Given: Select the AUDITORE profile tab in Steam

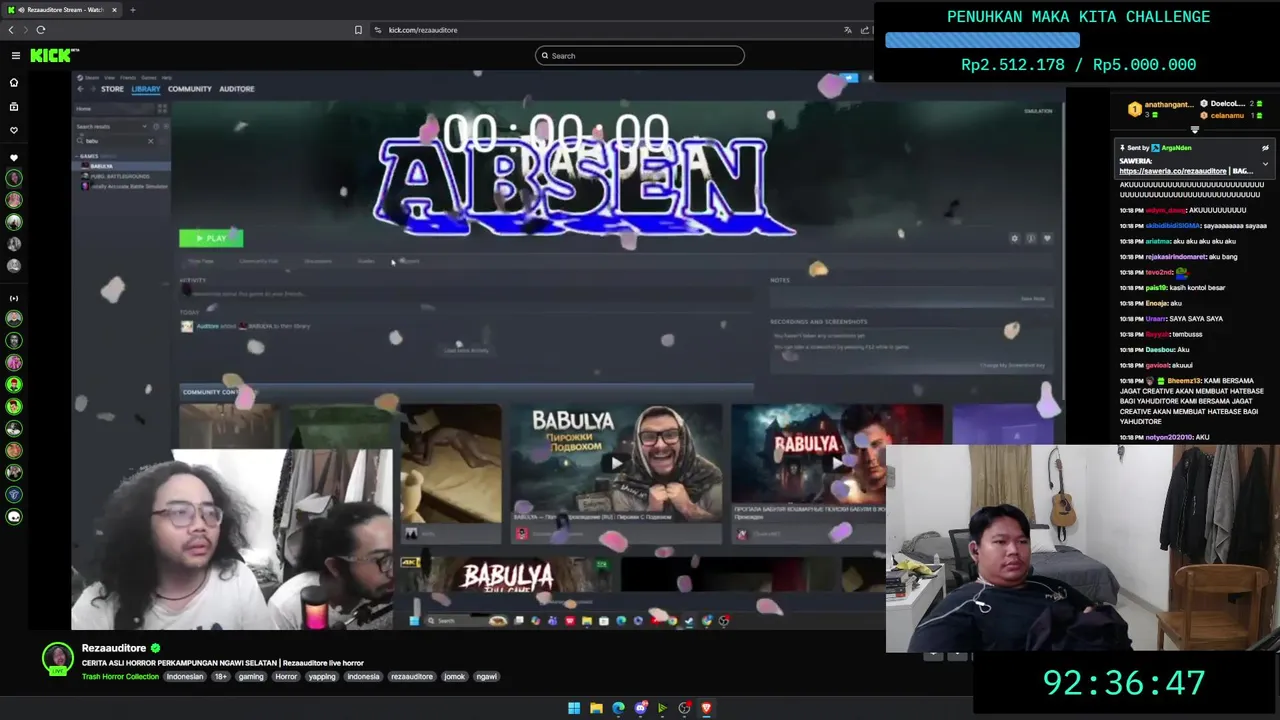Looking at the screenshot, I should (237, 89).
